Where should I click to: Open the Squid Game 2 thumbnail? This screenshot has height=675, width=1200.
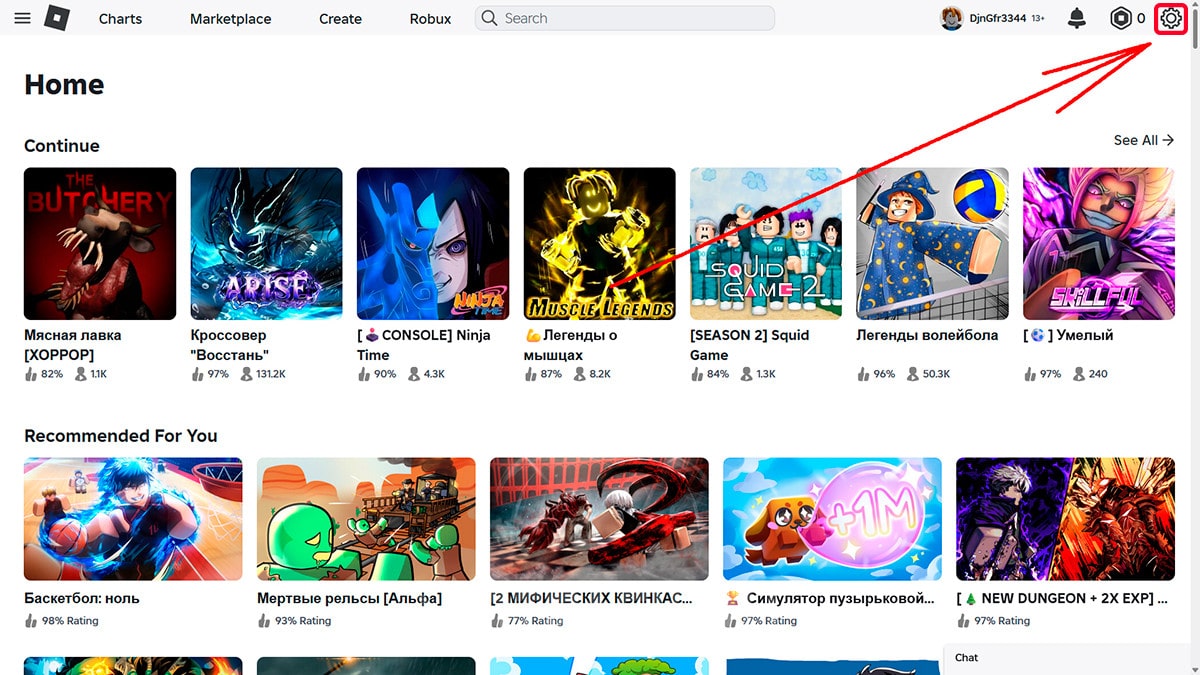pos(766,243)
